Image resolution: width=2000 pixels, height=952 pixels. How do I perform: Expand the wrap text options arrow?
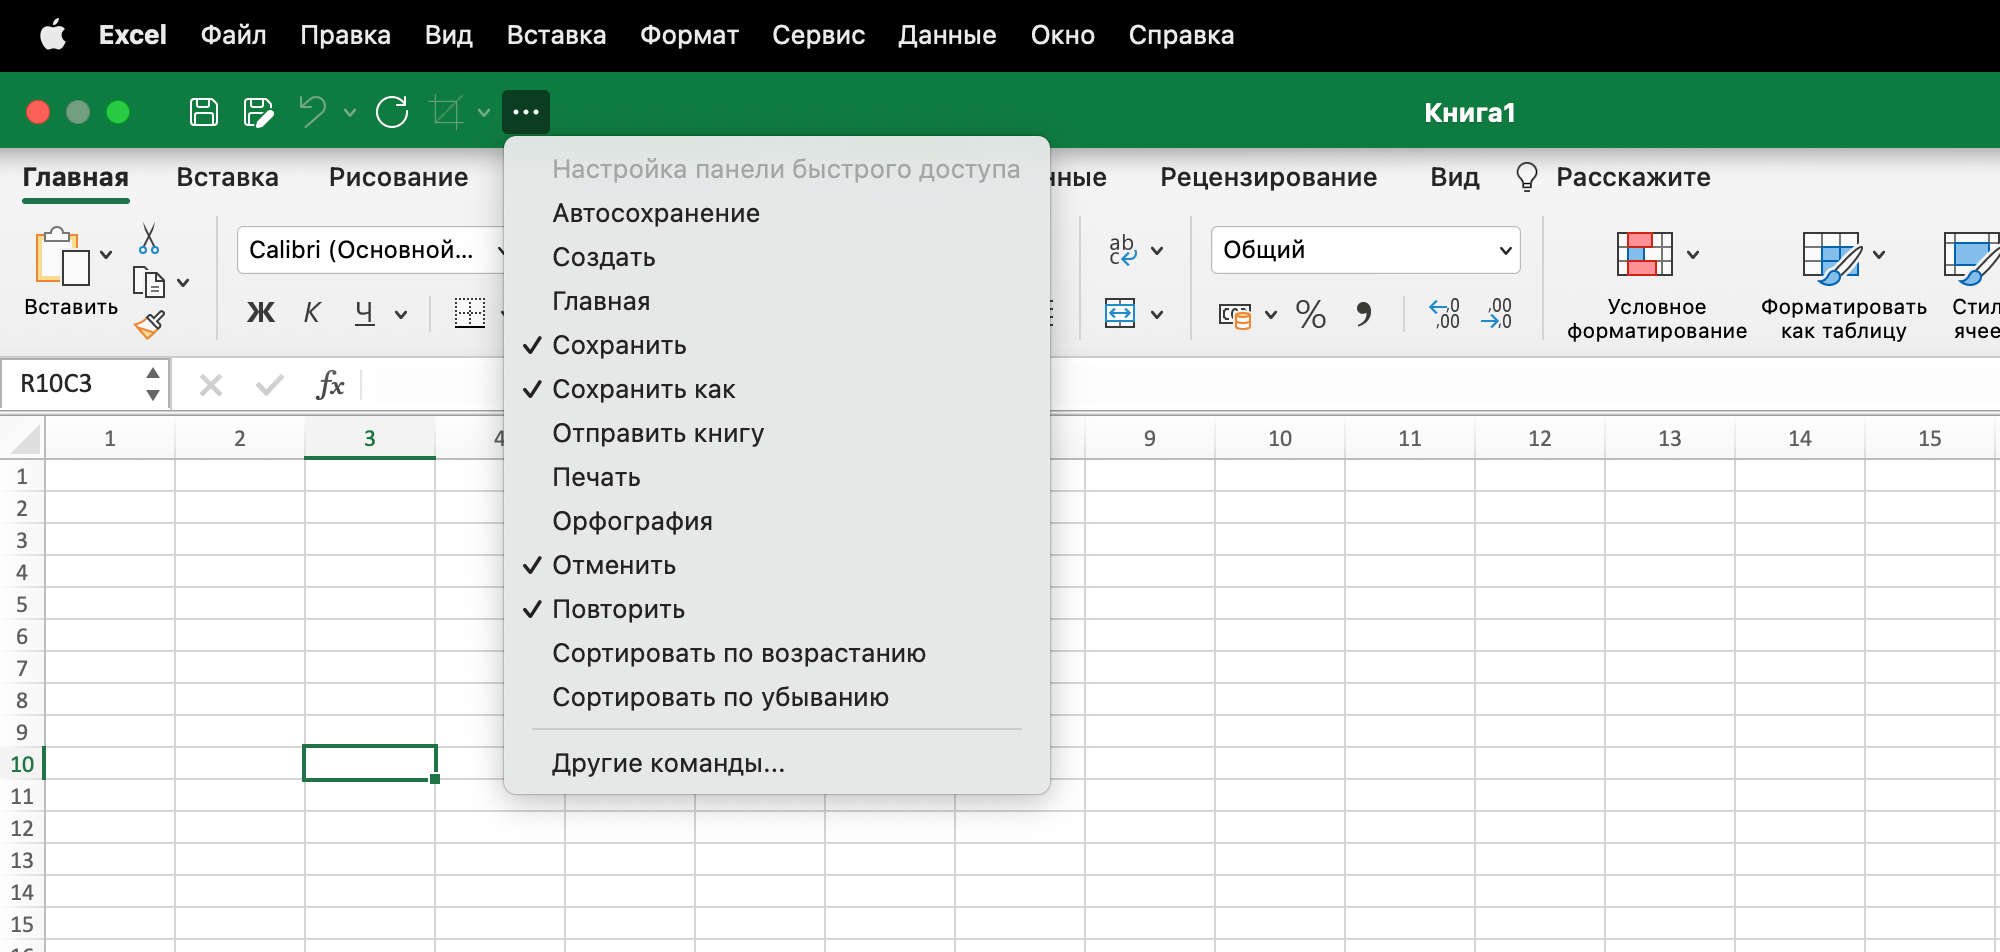point(1157,250)
